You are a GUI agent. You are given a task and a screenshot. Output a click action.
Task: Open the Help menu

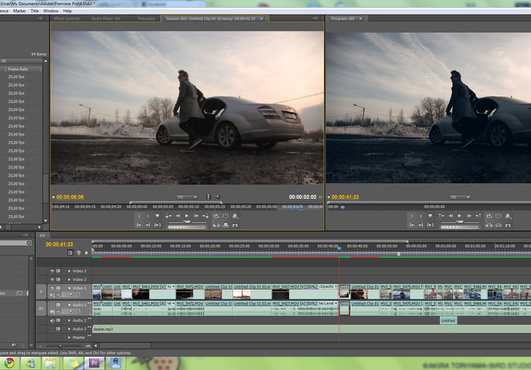pyautogui.click(x=67, y=11)
